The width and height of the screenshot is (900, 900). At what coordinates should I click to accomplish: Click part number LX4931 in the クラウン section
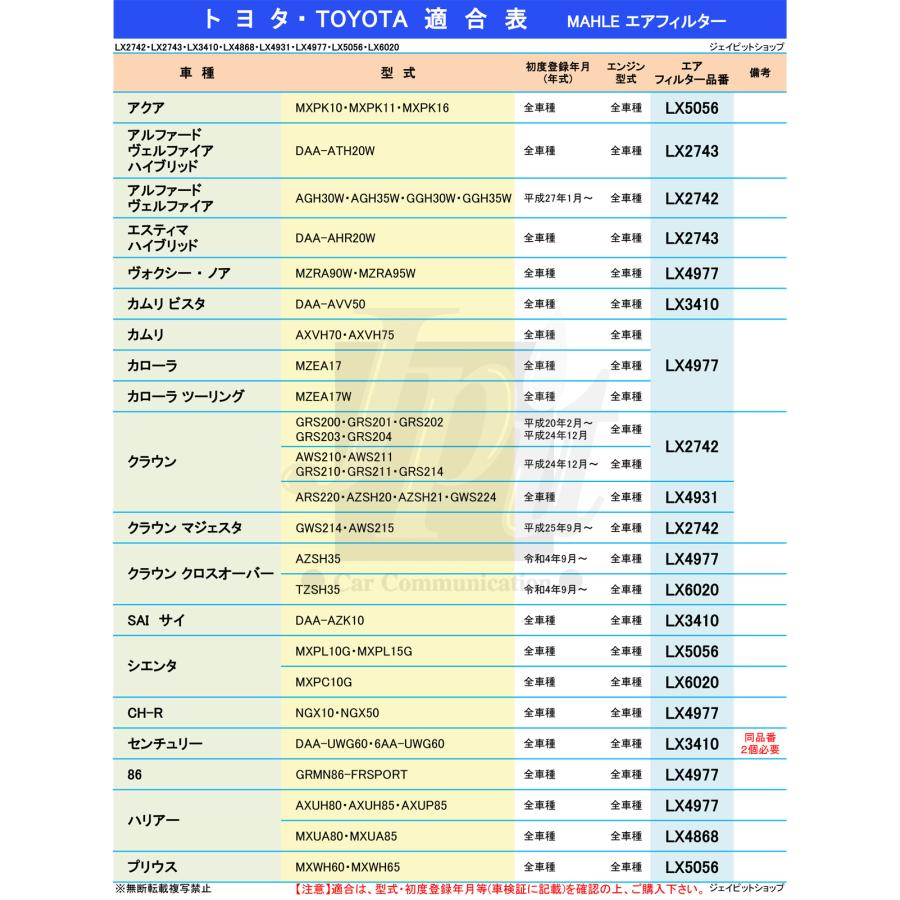(692, 497)
